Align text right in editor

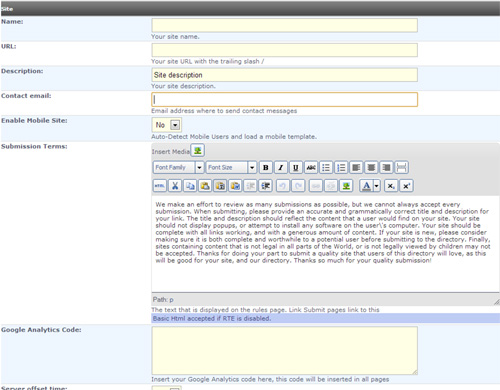[386, 167]
